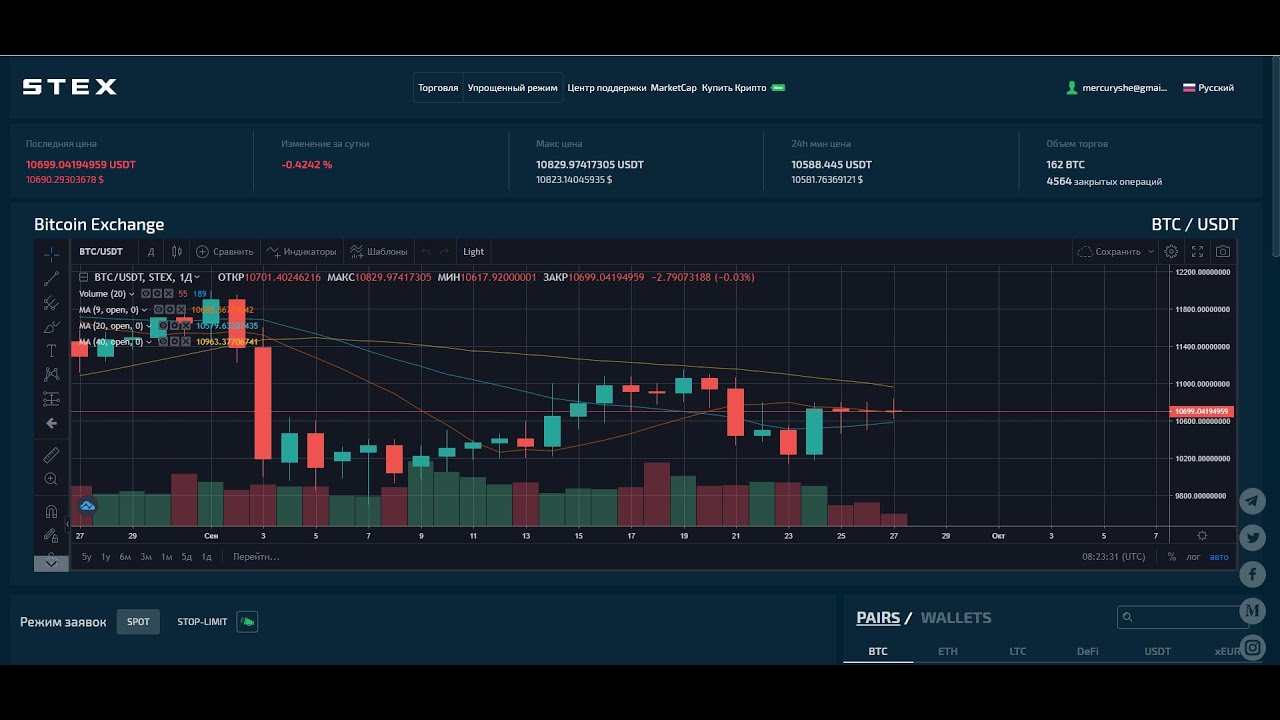The height and width of the screenshot is (720, 1280).
Task: Collapse the drawing toolbar side arrow
Action: (x=68, y=524)
